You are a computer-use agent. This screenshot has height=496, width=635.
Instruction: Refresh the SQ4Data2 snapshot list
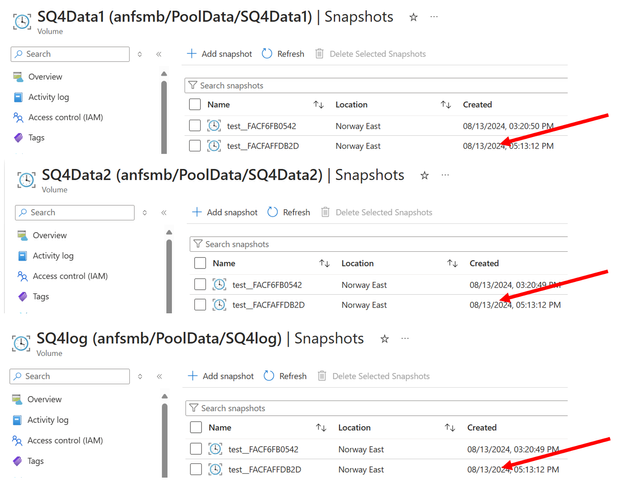(x=289, y=212)
